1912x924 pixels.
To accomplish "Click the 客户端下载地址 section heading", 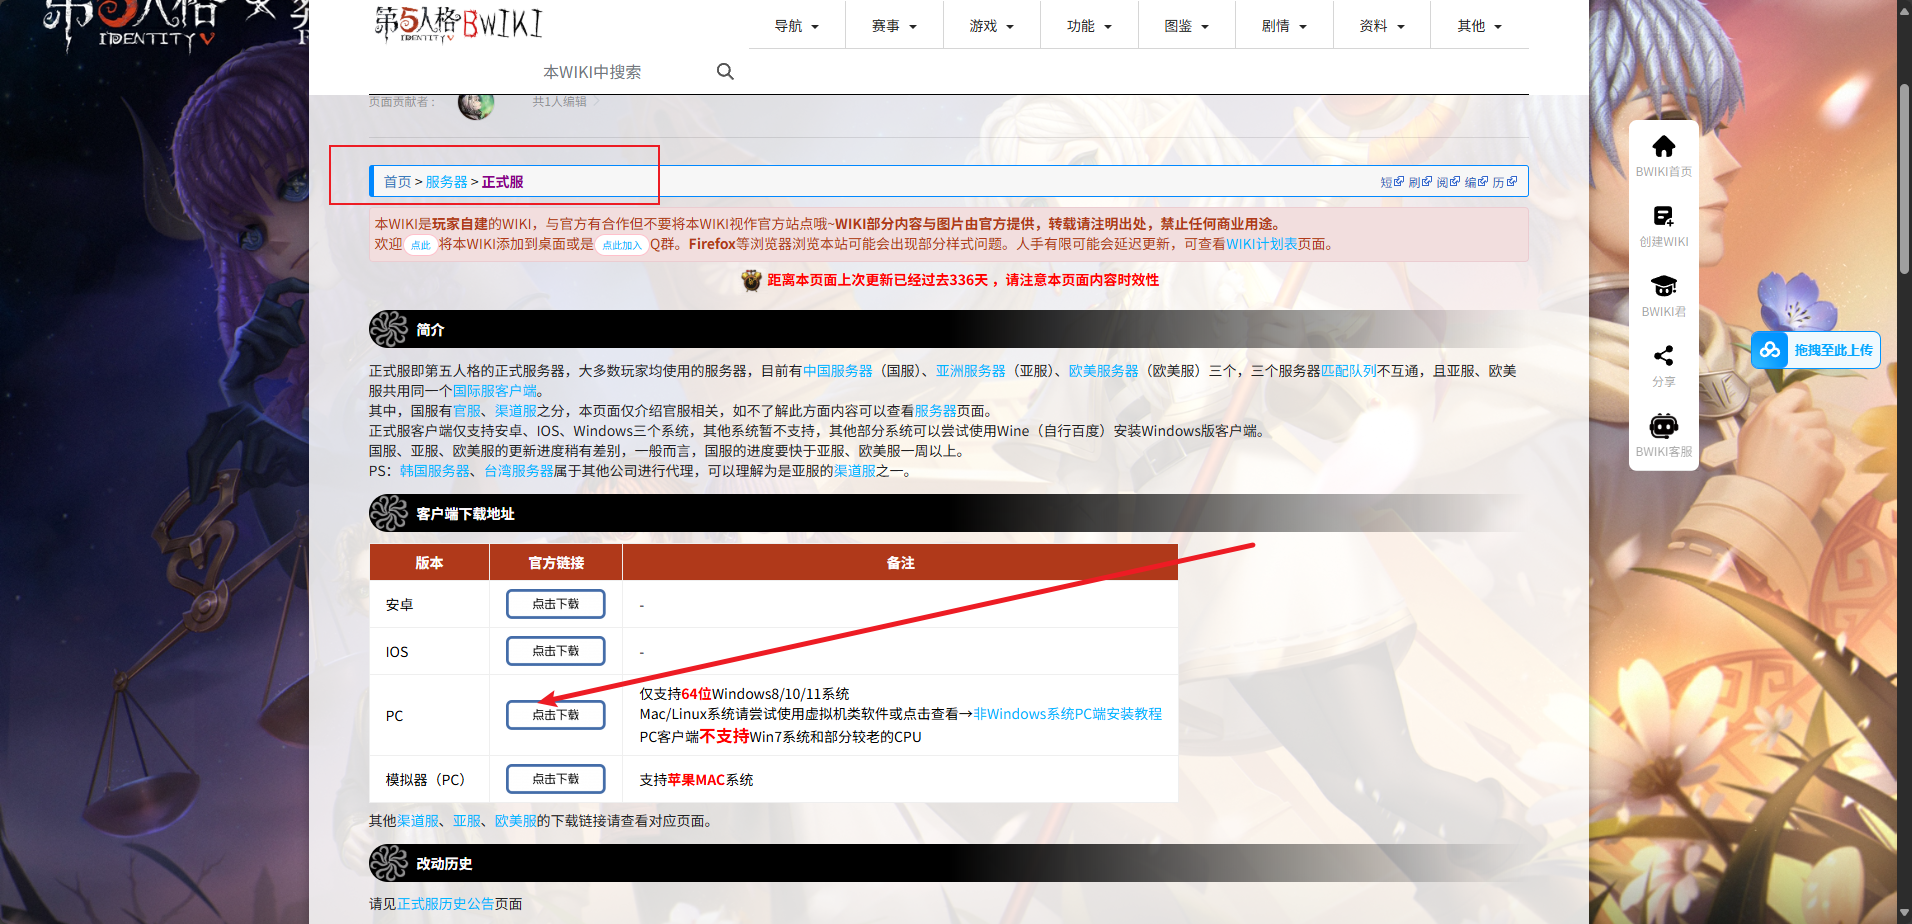I will click(x=465, y=514).
